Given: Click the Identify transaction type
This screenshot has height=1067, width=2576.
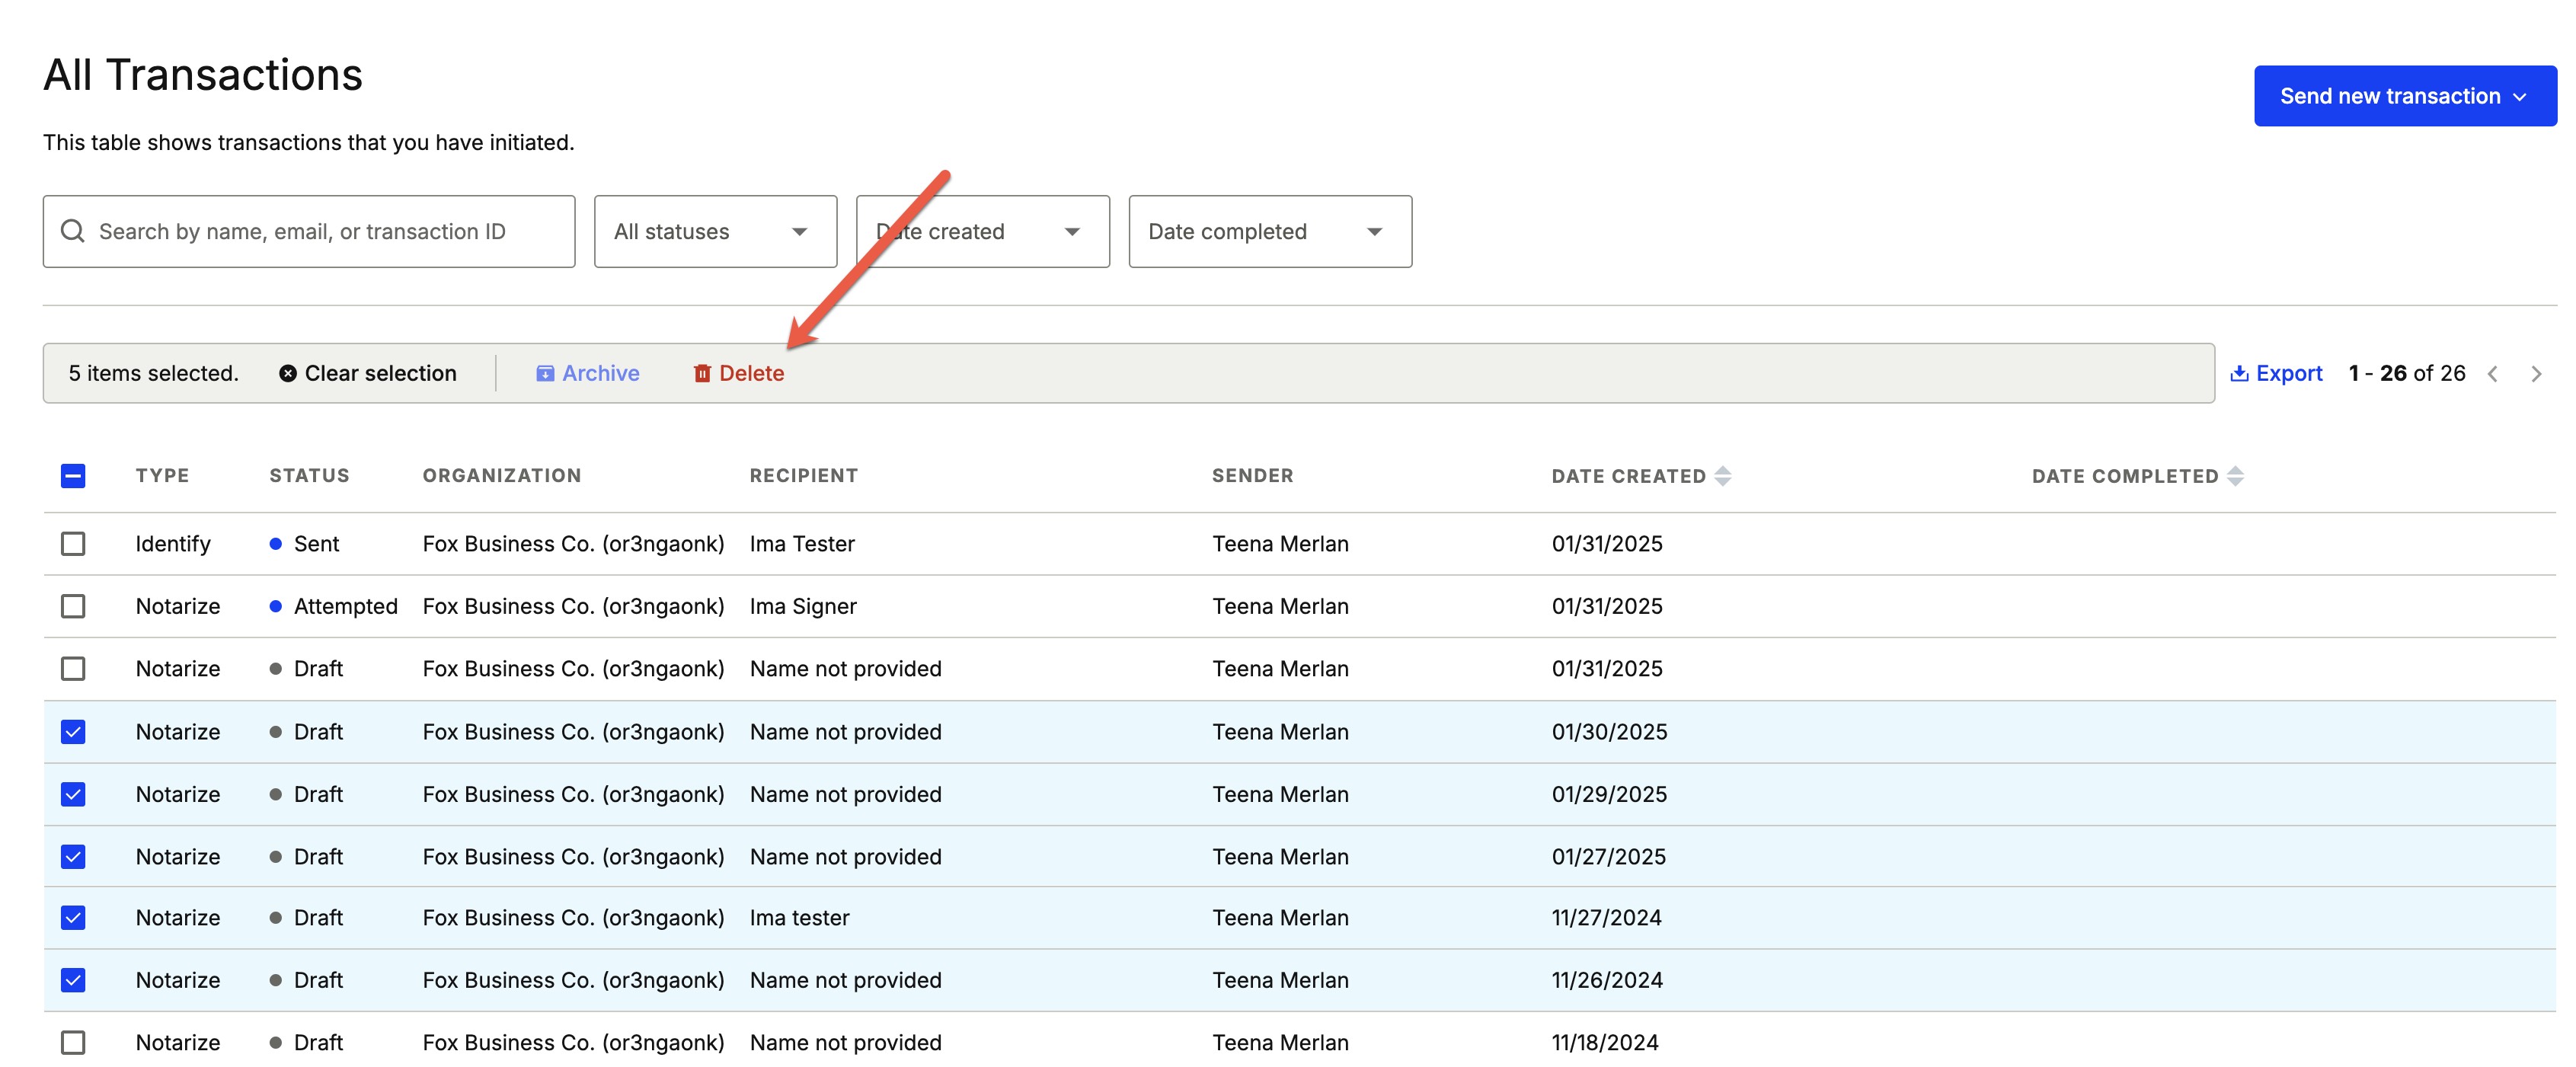Looking at the screenshot, I should tap(173, 544).
